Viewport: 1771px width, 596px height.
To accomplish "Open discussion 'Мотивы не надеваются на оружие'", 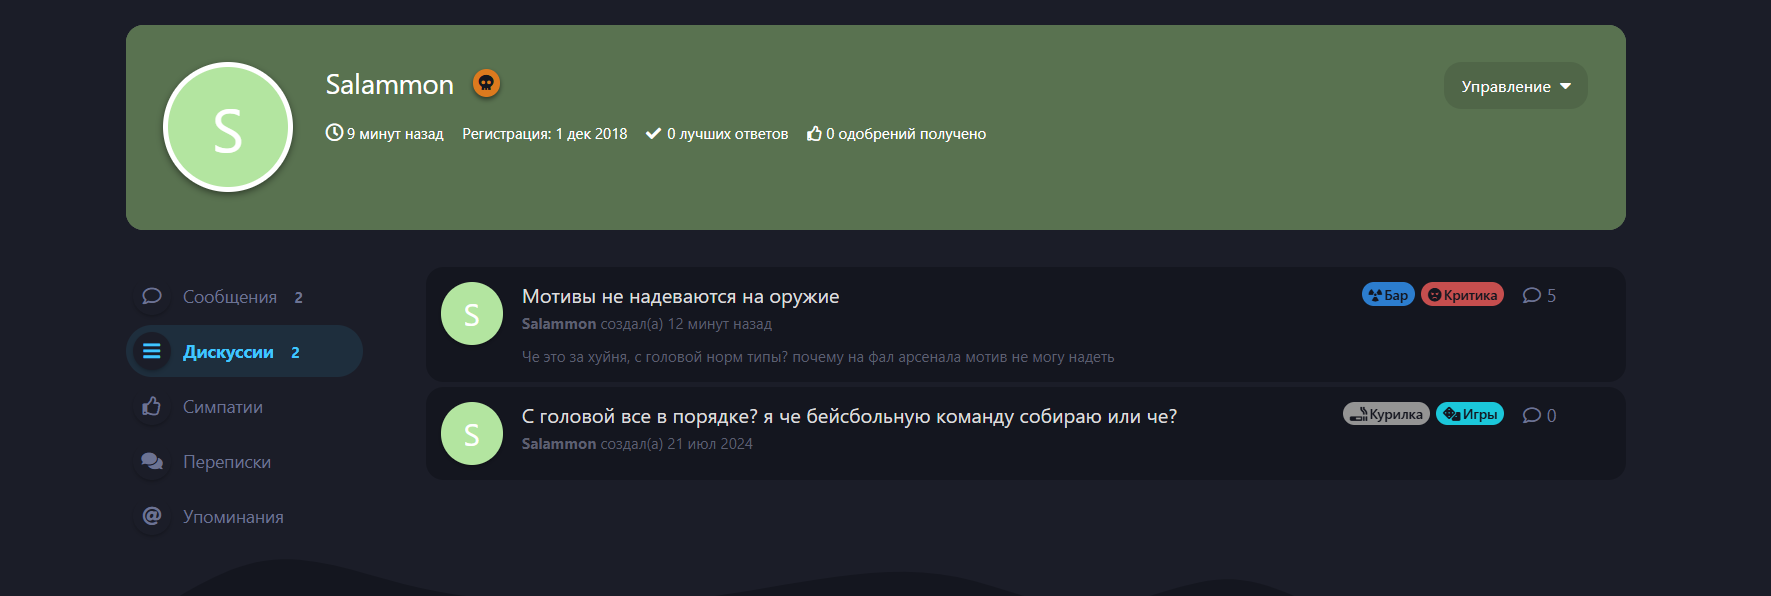I will [680, 296].
